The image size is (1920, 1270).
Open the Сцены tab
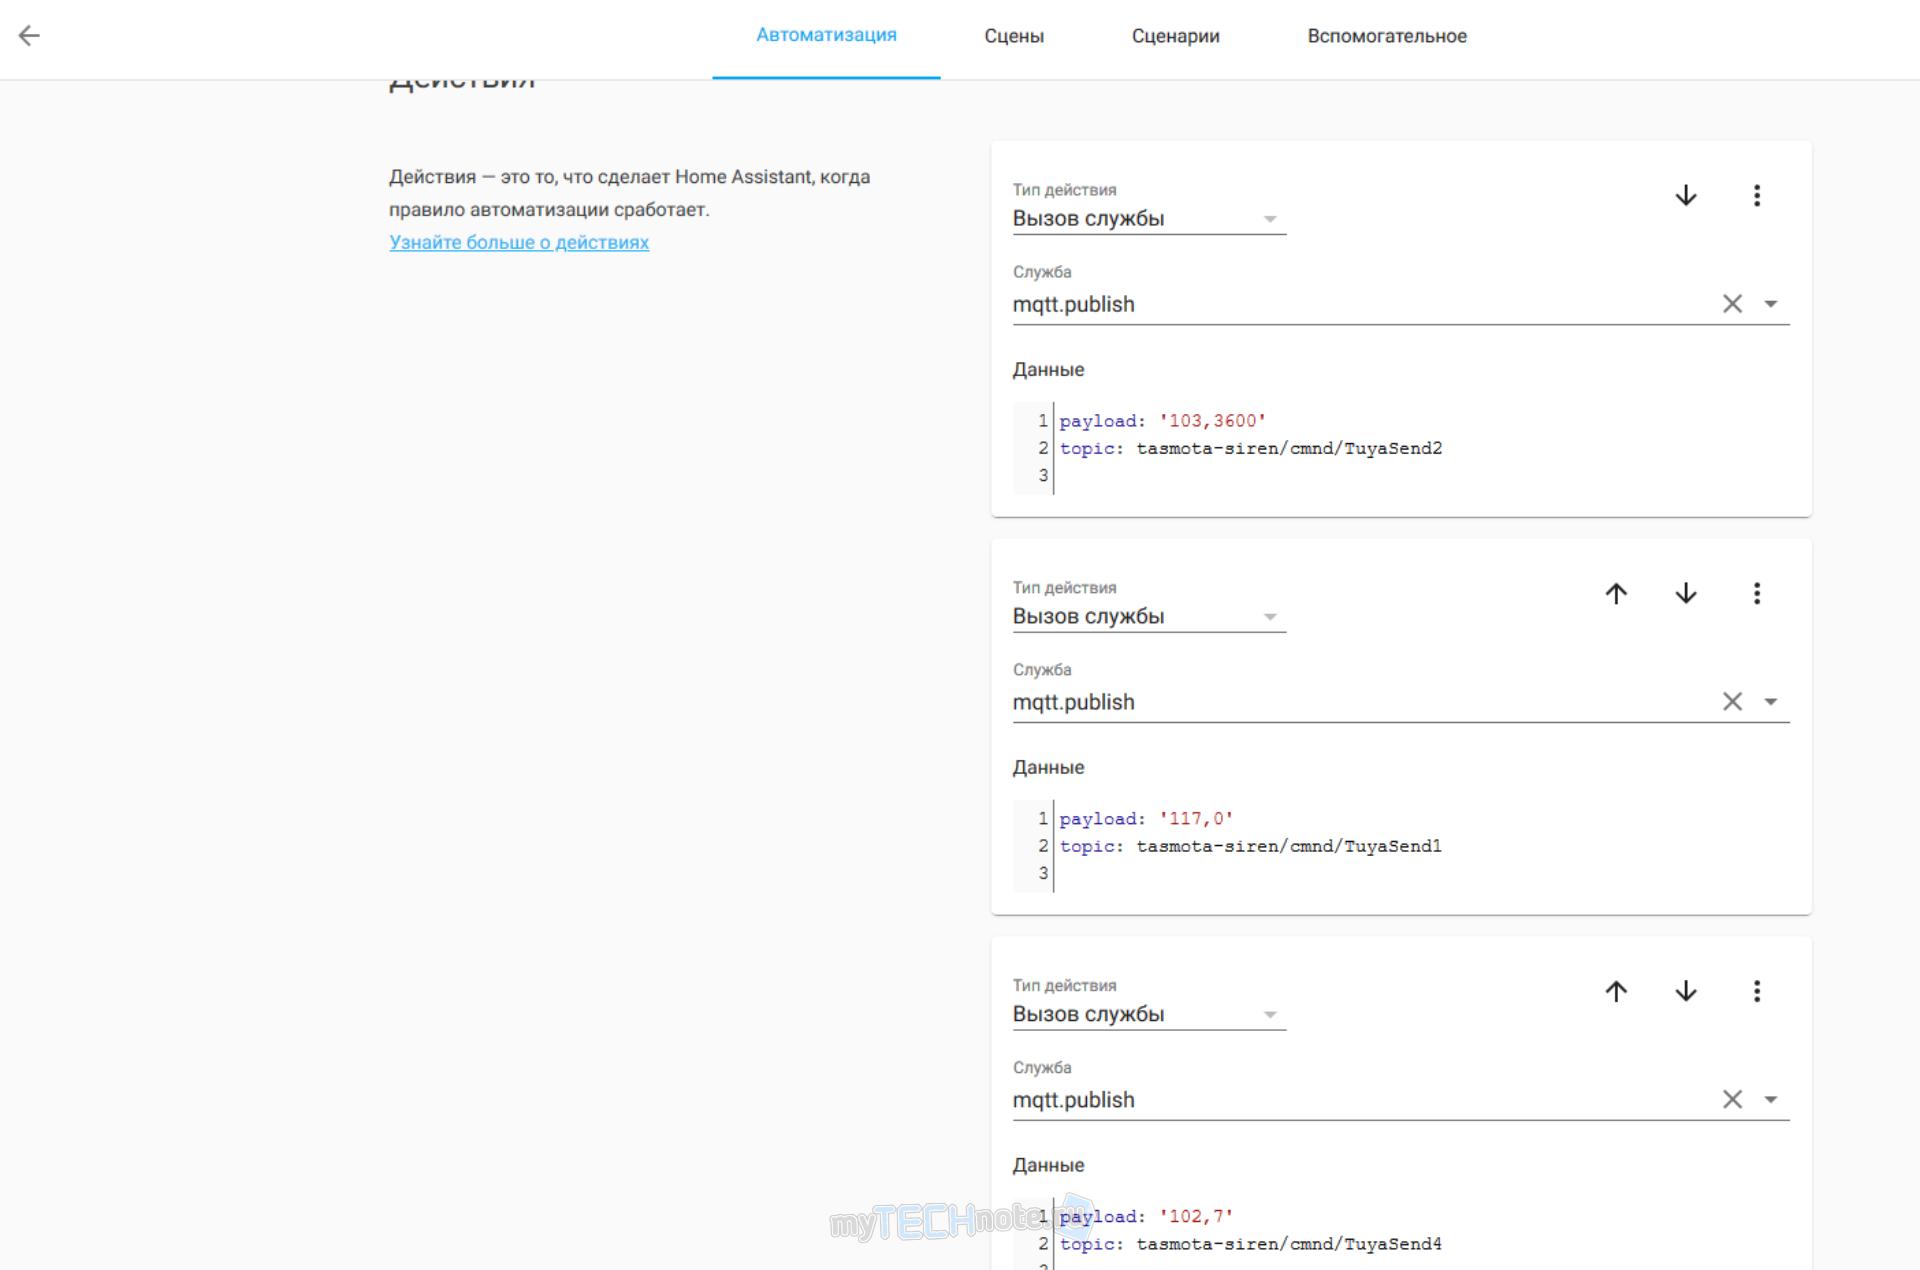[1014, 36]
